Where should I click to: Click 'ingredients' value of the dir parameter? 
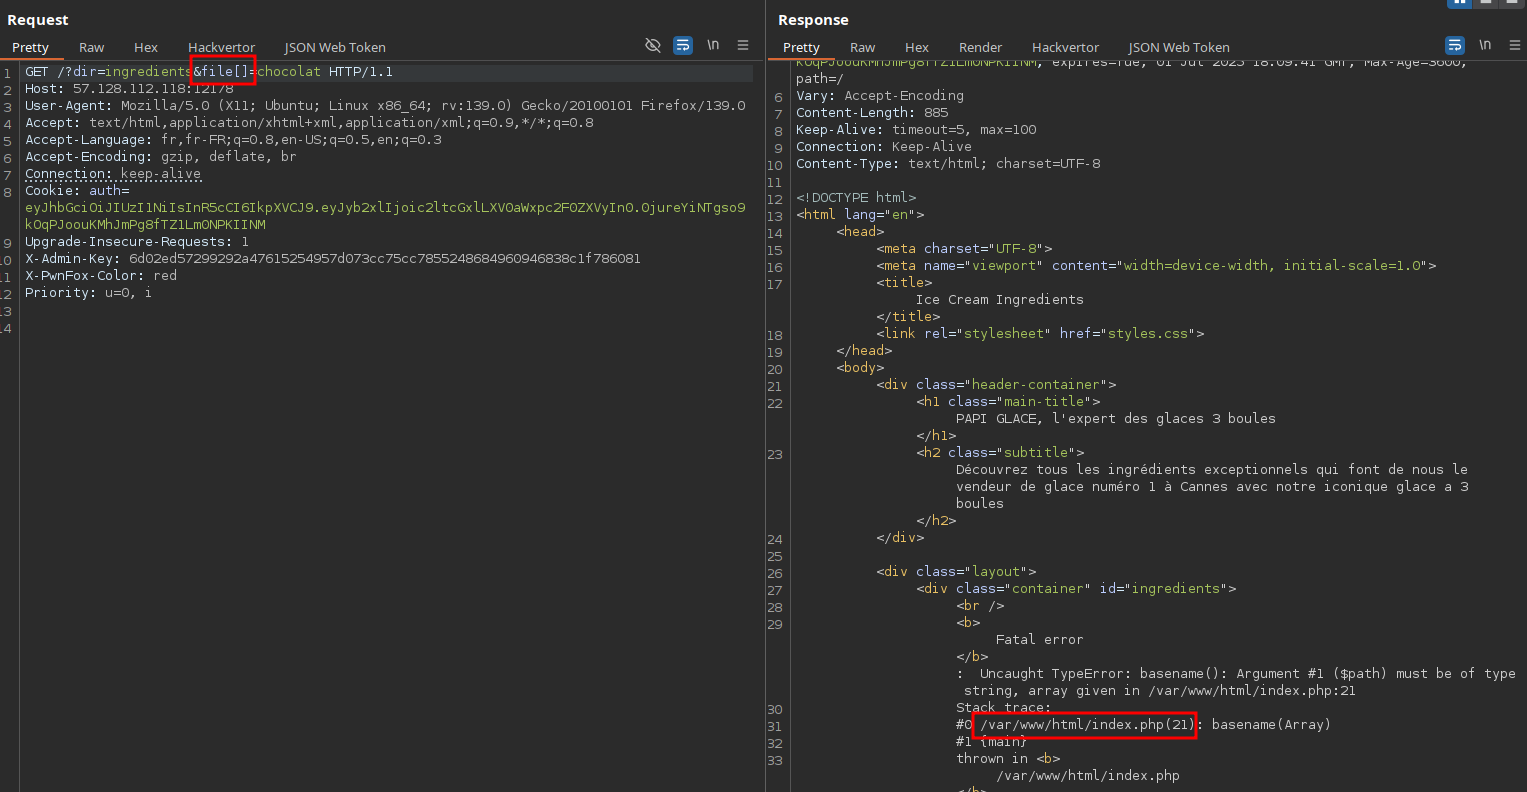(x=149, y=72)
